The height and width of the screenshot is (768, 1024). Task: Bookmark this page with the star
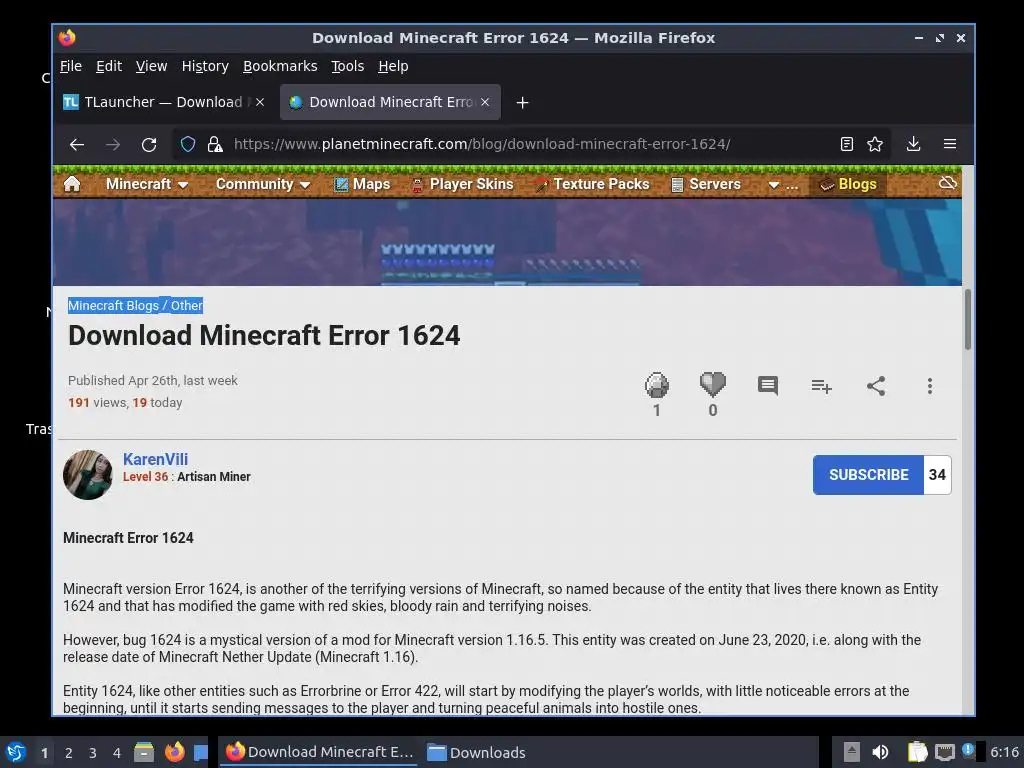[x=875, y=144]
